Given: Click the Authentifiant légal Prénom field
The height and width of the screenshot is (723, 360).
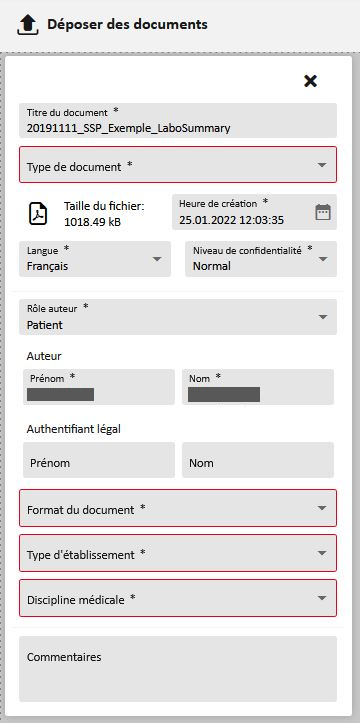Looking at the screenshot, I should 99,460.
